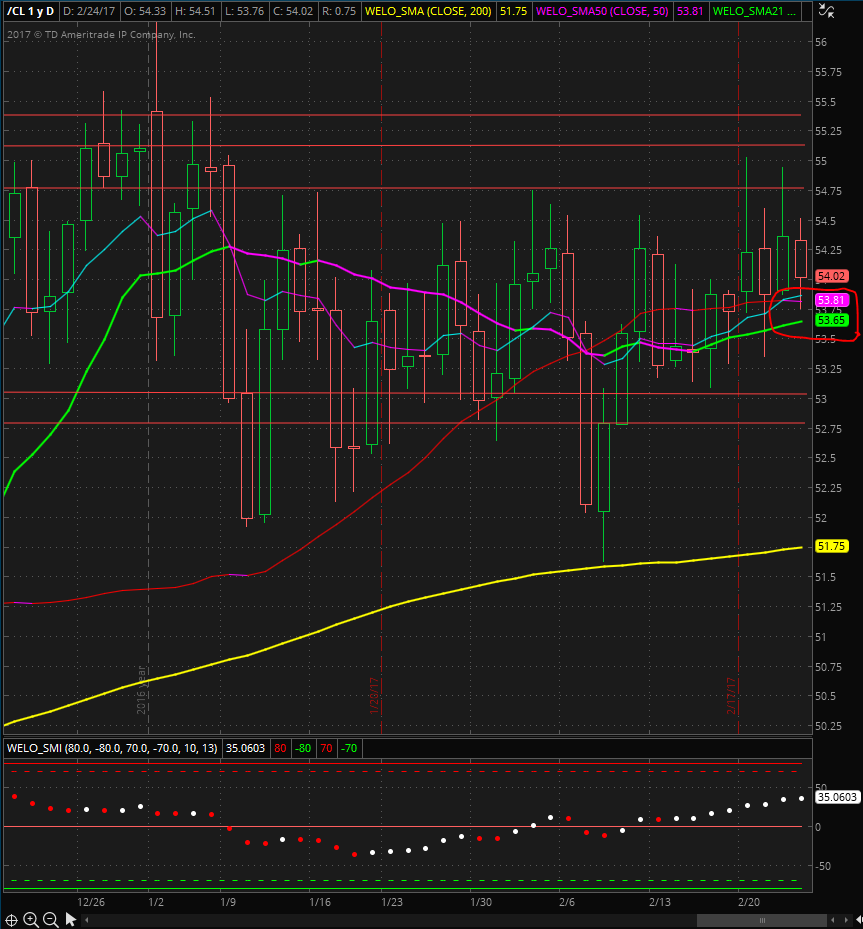
Task: Click the O: 54.33 open value
Action: click(x=145, y=11)
